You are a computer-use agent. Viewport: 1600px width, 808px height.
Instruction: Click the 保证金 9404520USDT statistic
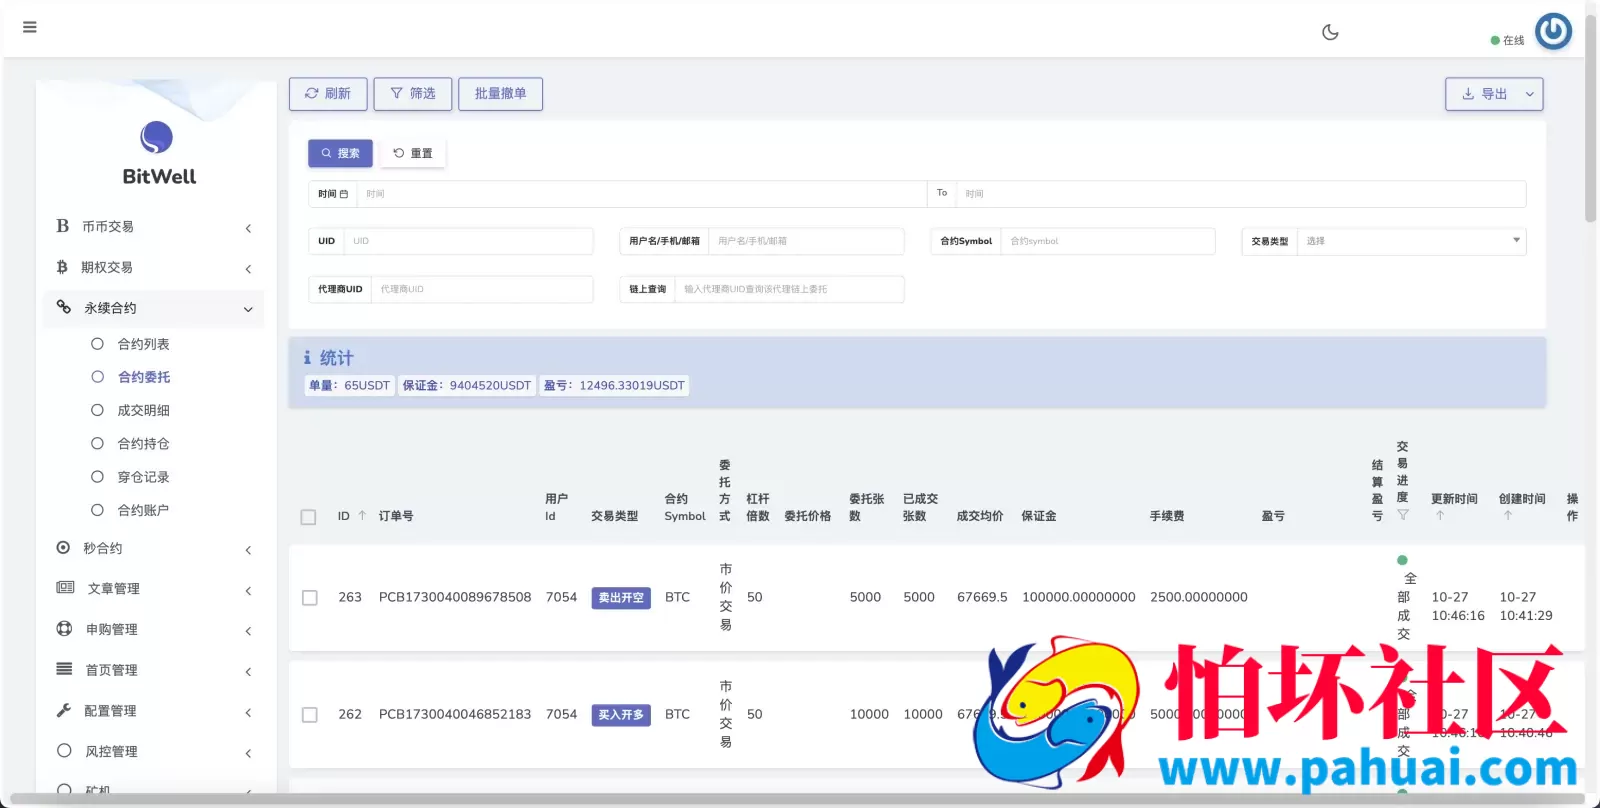click(x=467, y=385)
